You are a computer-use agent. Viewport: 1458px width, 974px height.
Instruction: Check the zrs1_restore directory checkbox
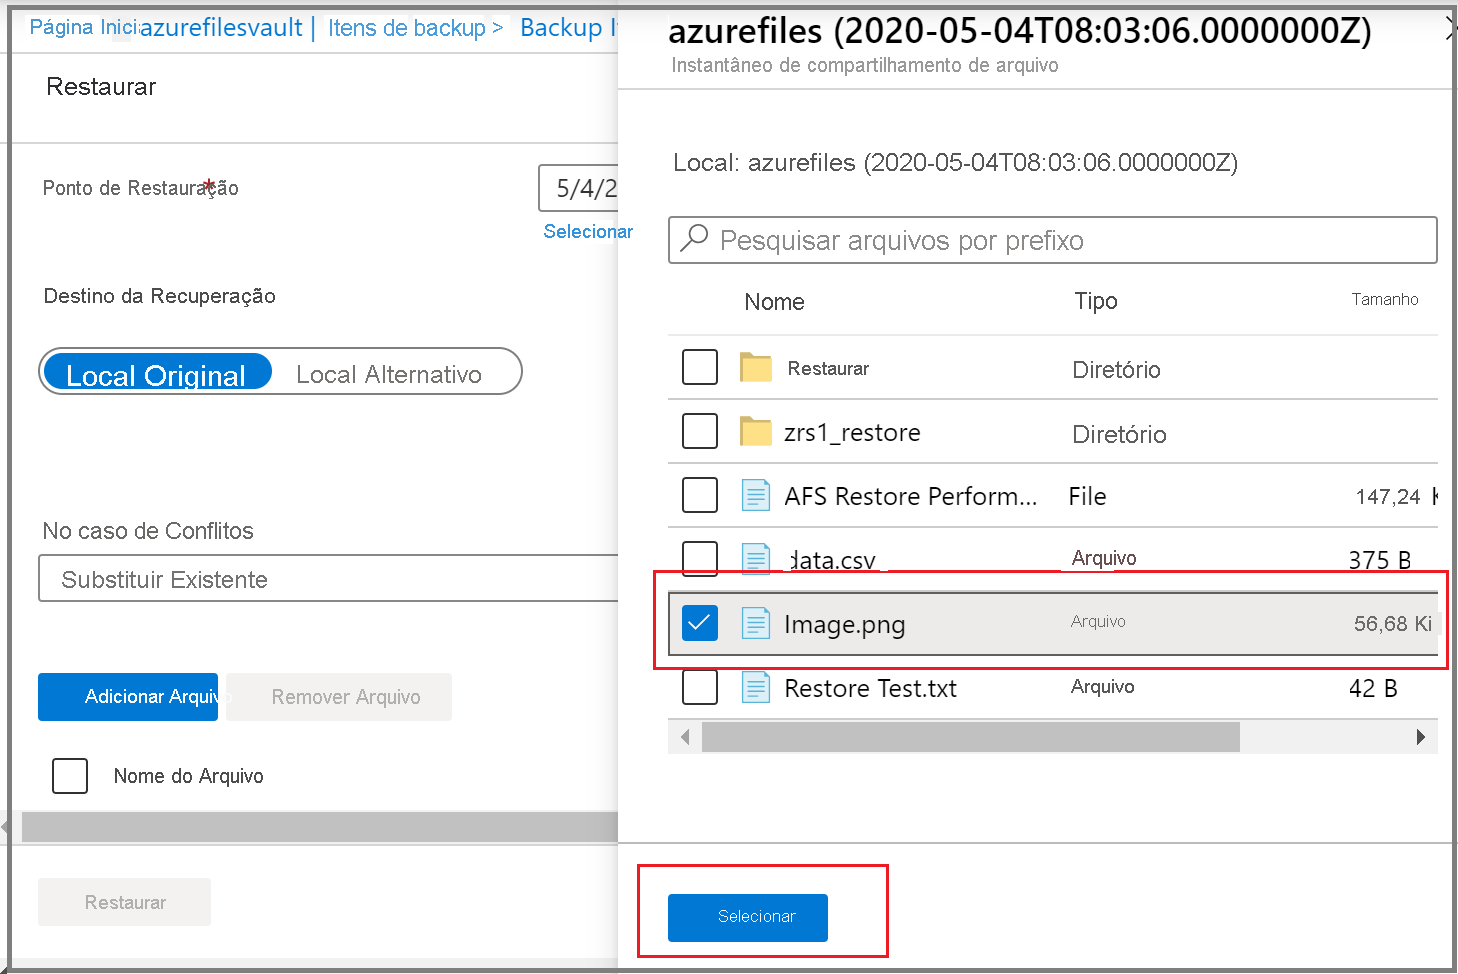point(700,431)
